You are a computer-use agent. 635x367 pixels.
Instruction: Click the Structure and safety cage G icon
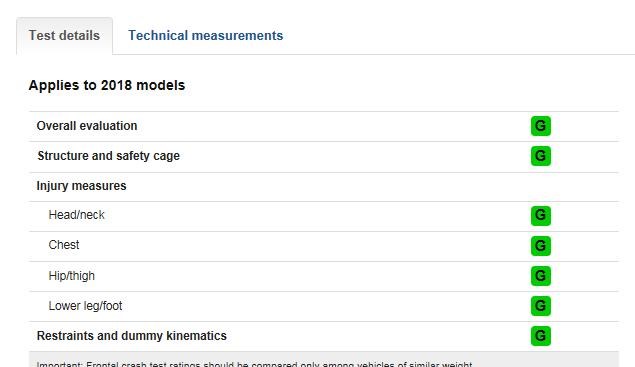(x=541, y=156)
